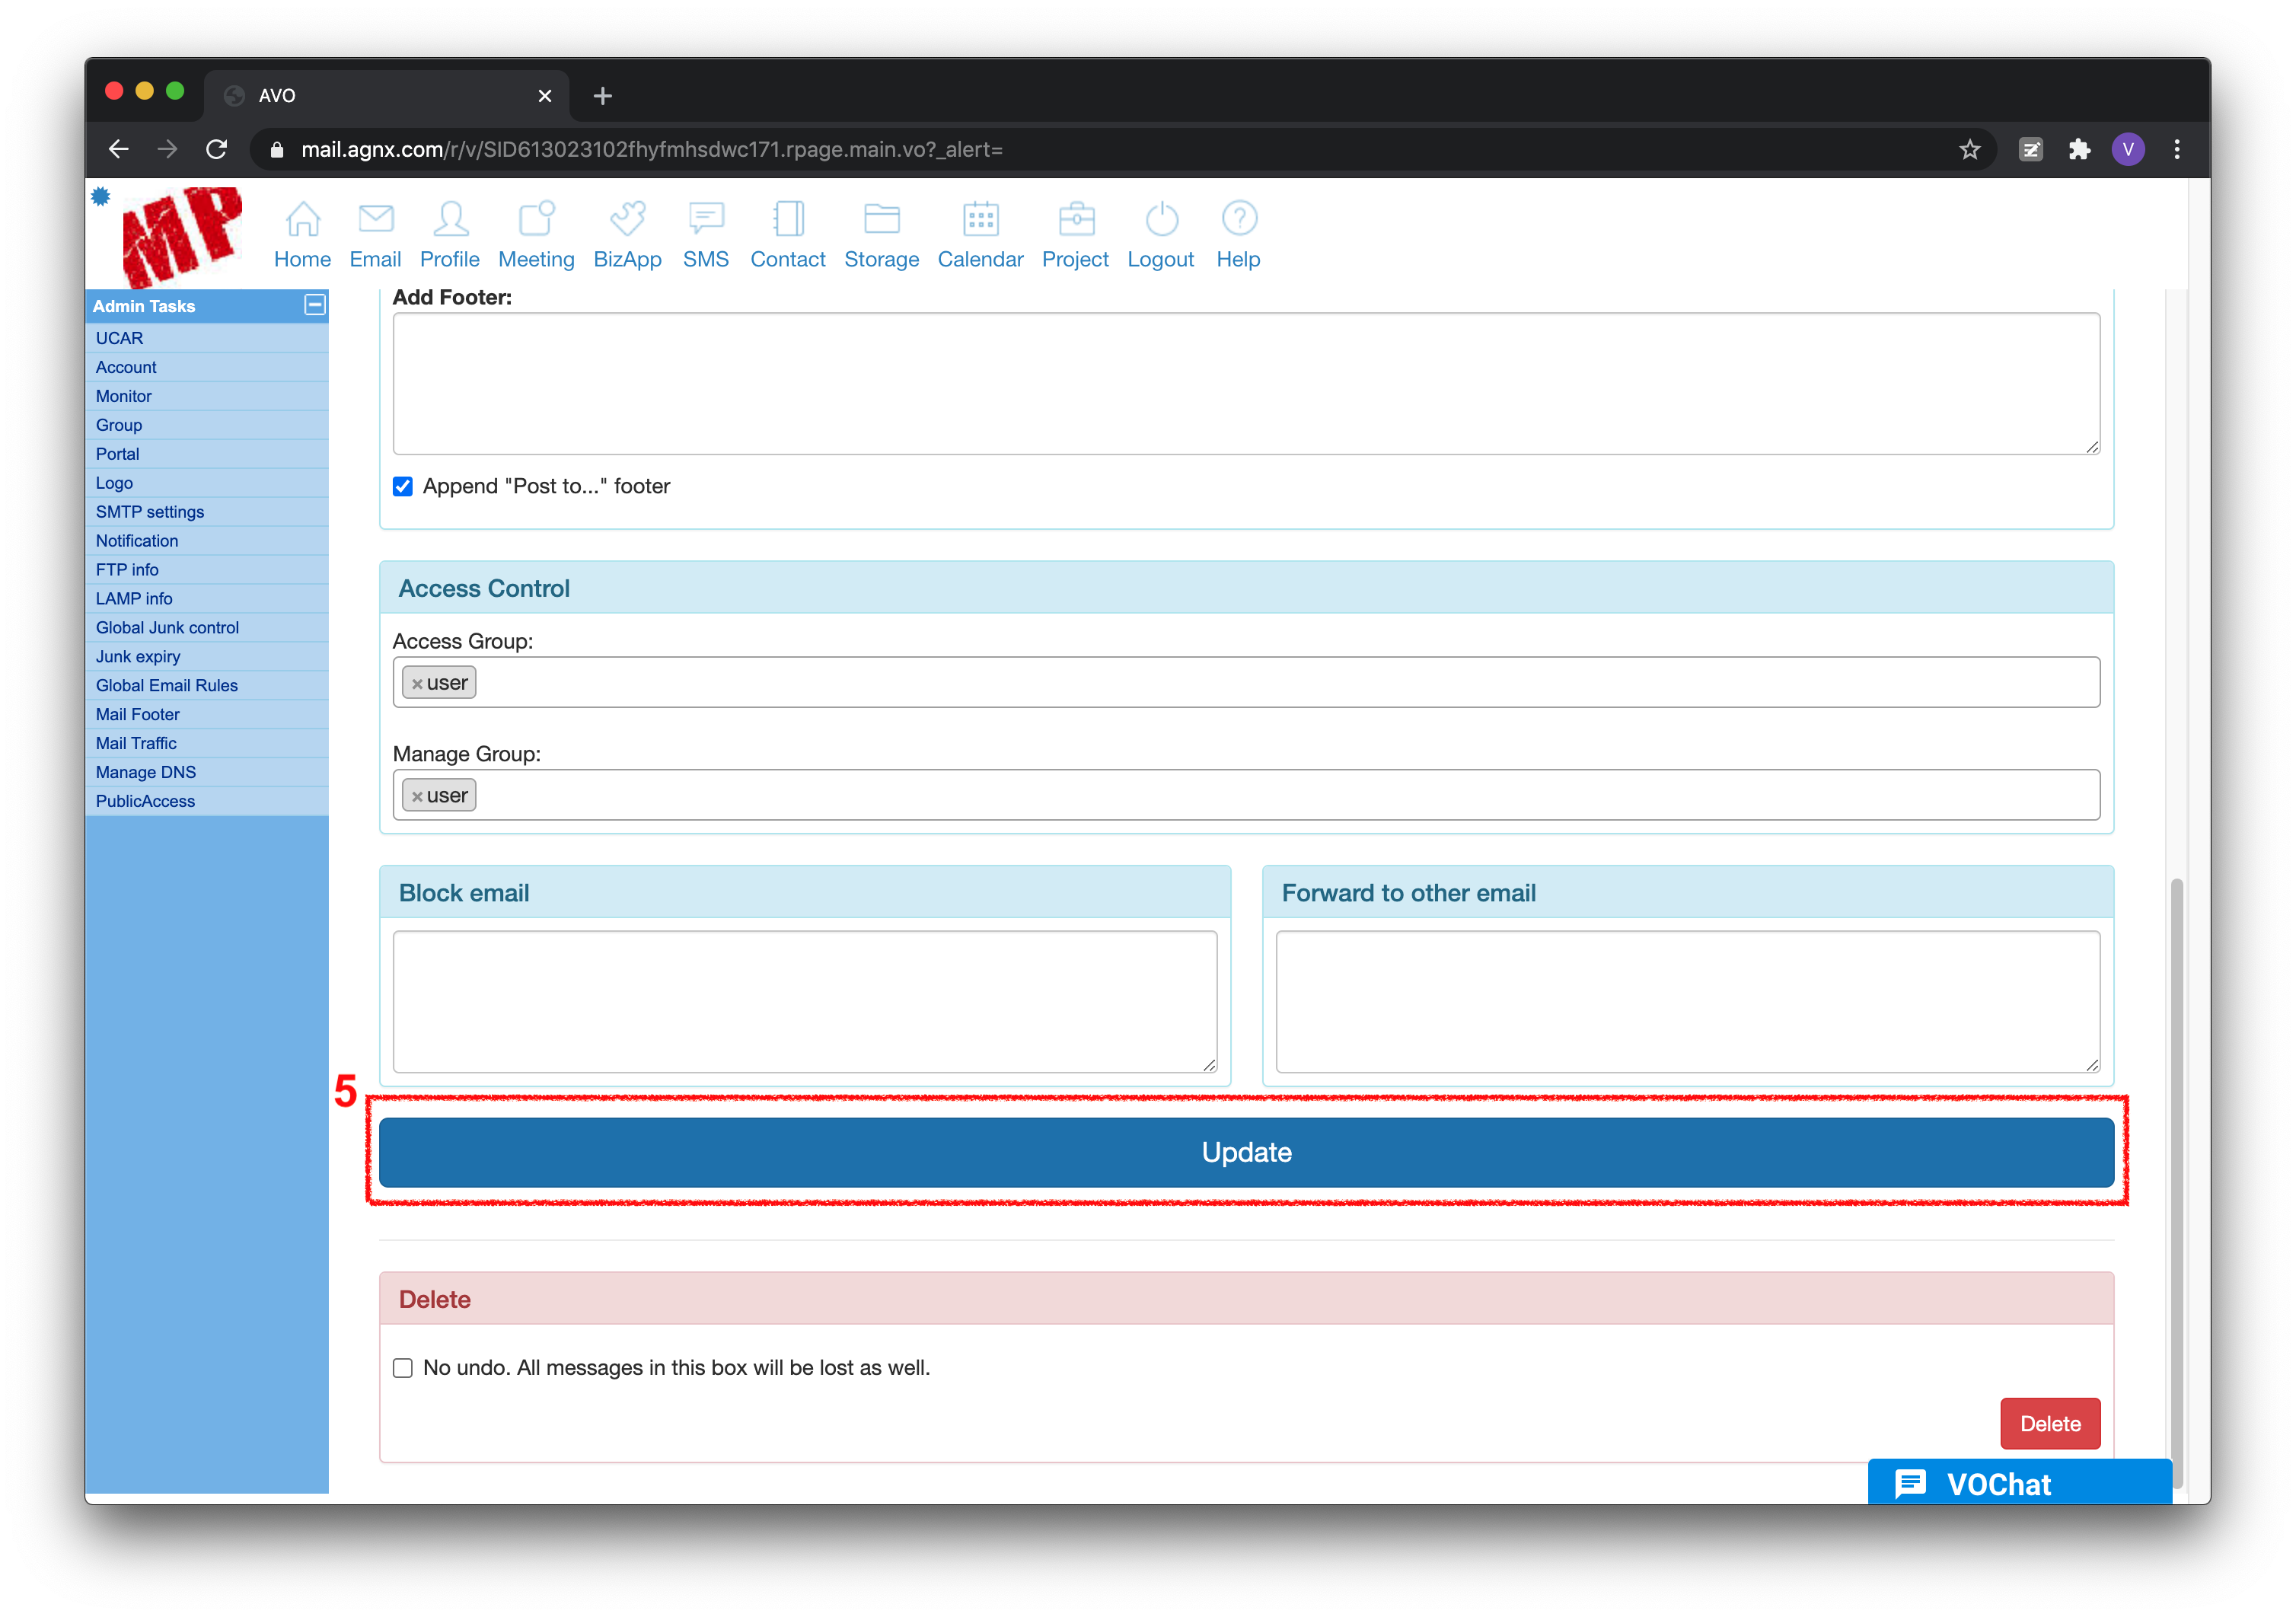This screenshot has width=2296, height=1617.
Task: Click the Logout power icon
Action: pyautogui.click(x=1161, y=219)
